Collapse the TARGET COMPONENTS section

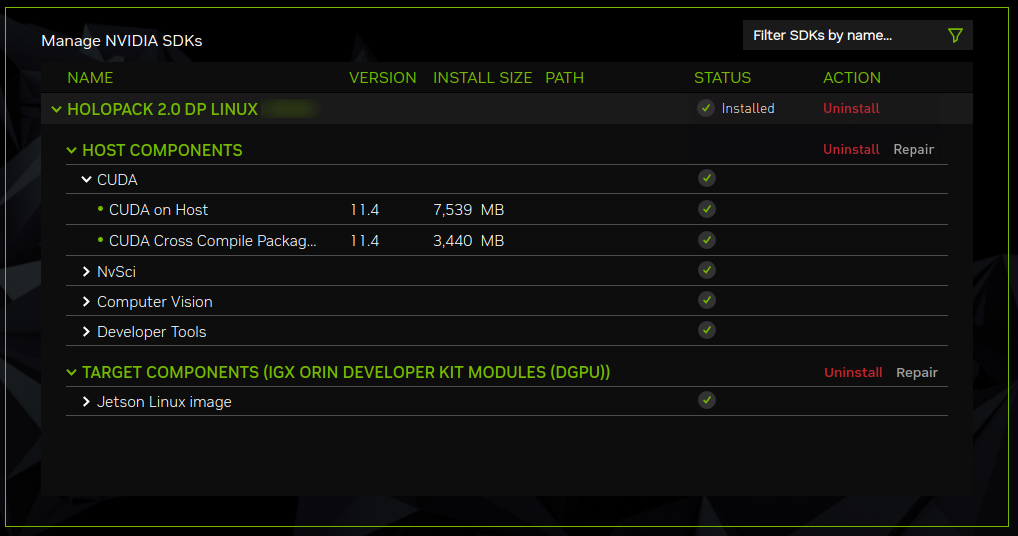[x=71, y=372]
